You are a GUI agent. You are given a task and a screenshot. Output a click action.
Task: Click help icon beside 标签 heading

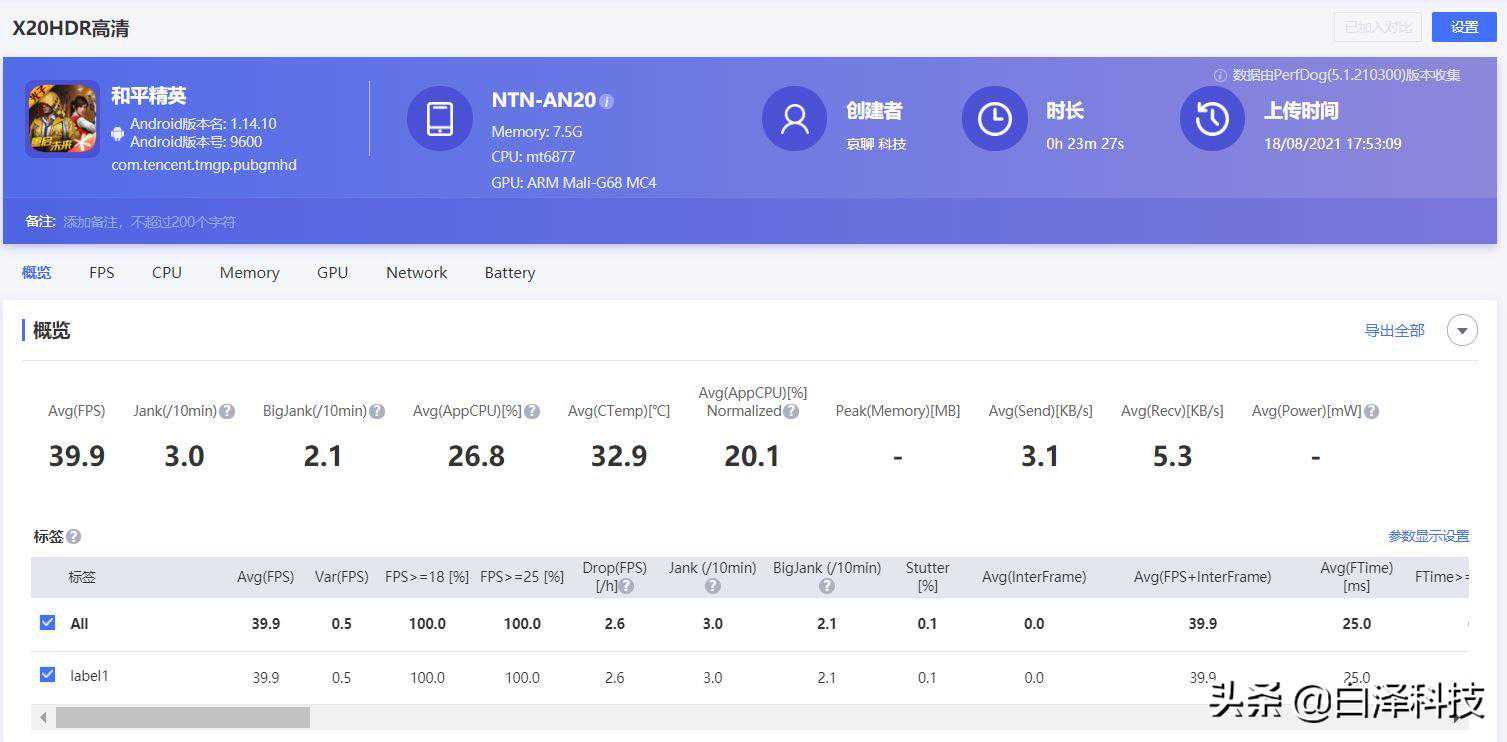74,537
